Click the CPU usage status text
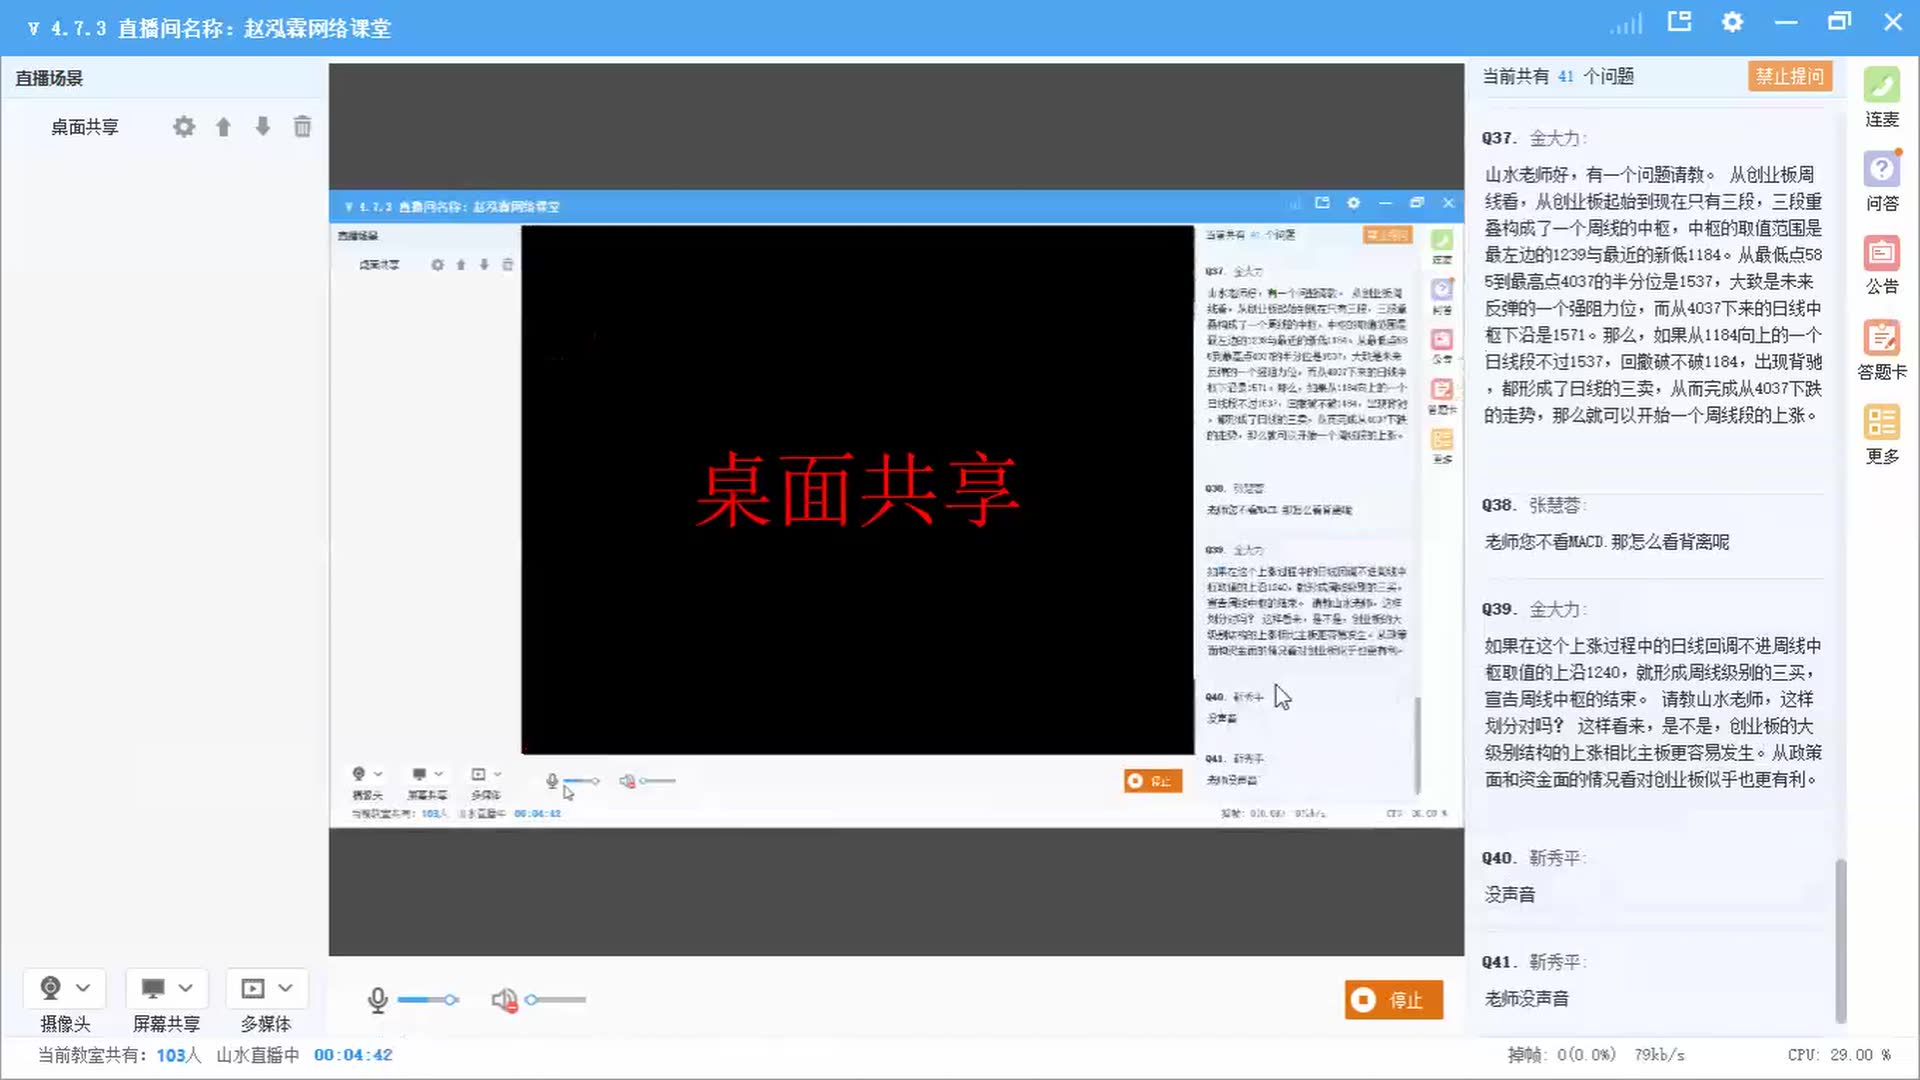This screenshot has height=1080, width=1920. coord(1839,1055)
